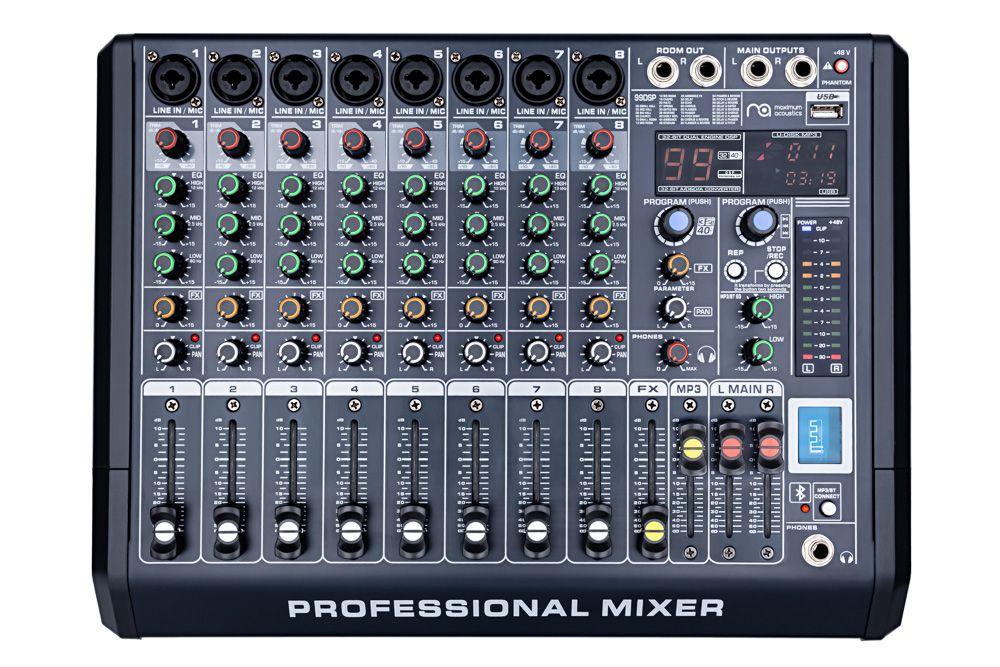This screenshot has height=667, width=1000.
Task: Click the left blue PROGRAM push knob
Action: (x=679, y=221)
